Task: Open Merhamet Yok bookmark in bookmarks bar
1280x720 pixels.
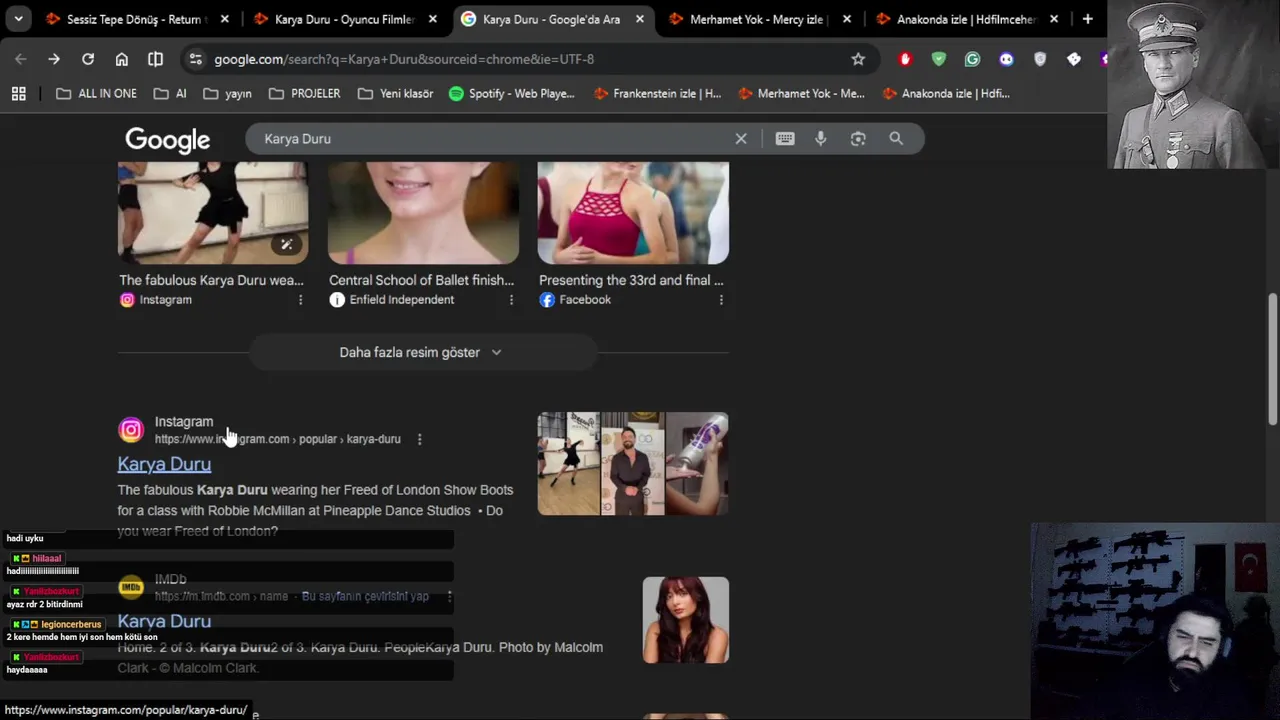Action: click(x=801, y=93)
